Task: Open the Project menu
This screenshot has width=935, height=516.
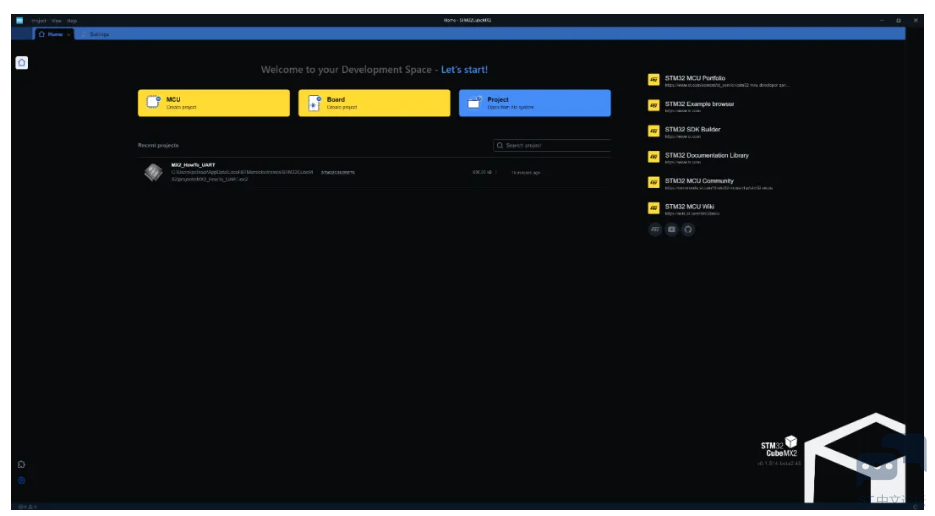Action: pyautogui.click(x=39, y=21)
